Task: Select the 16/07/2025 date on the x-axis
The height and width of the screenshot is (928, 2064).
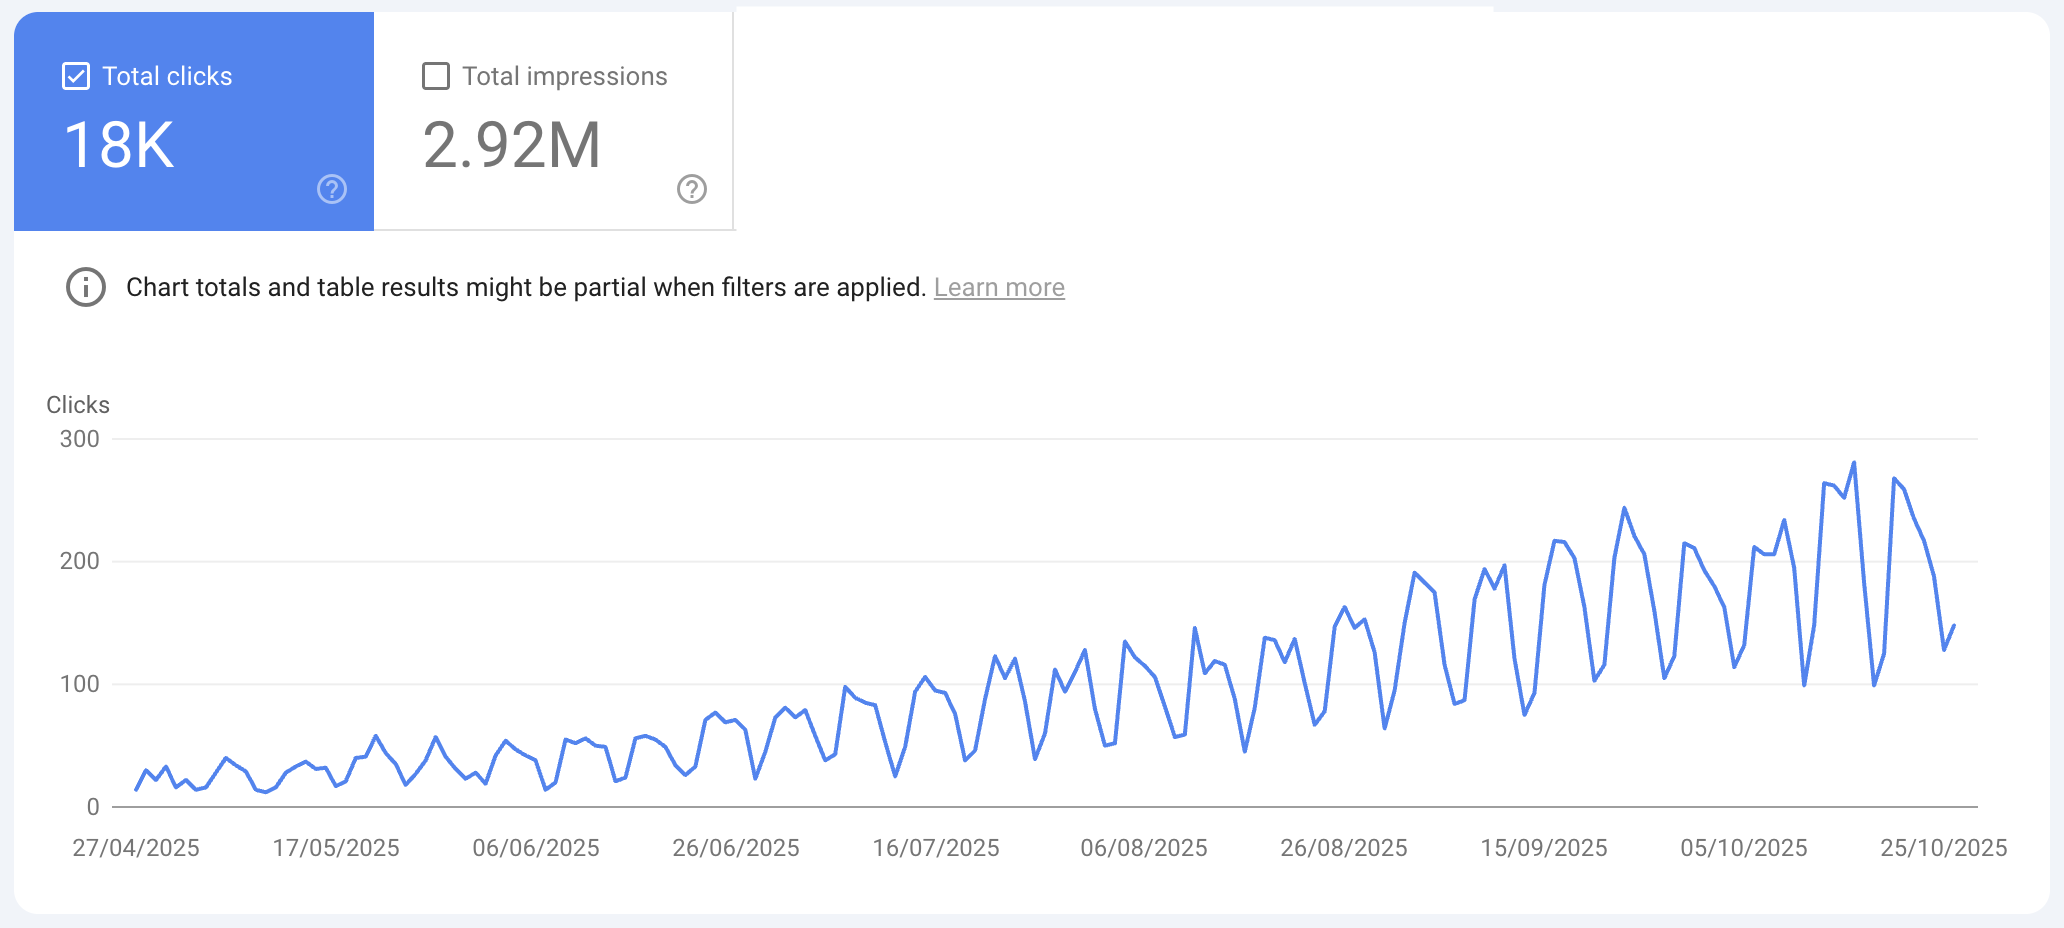Action: [x=936, y=848]
